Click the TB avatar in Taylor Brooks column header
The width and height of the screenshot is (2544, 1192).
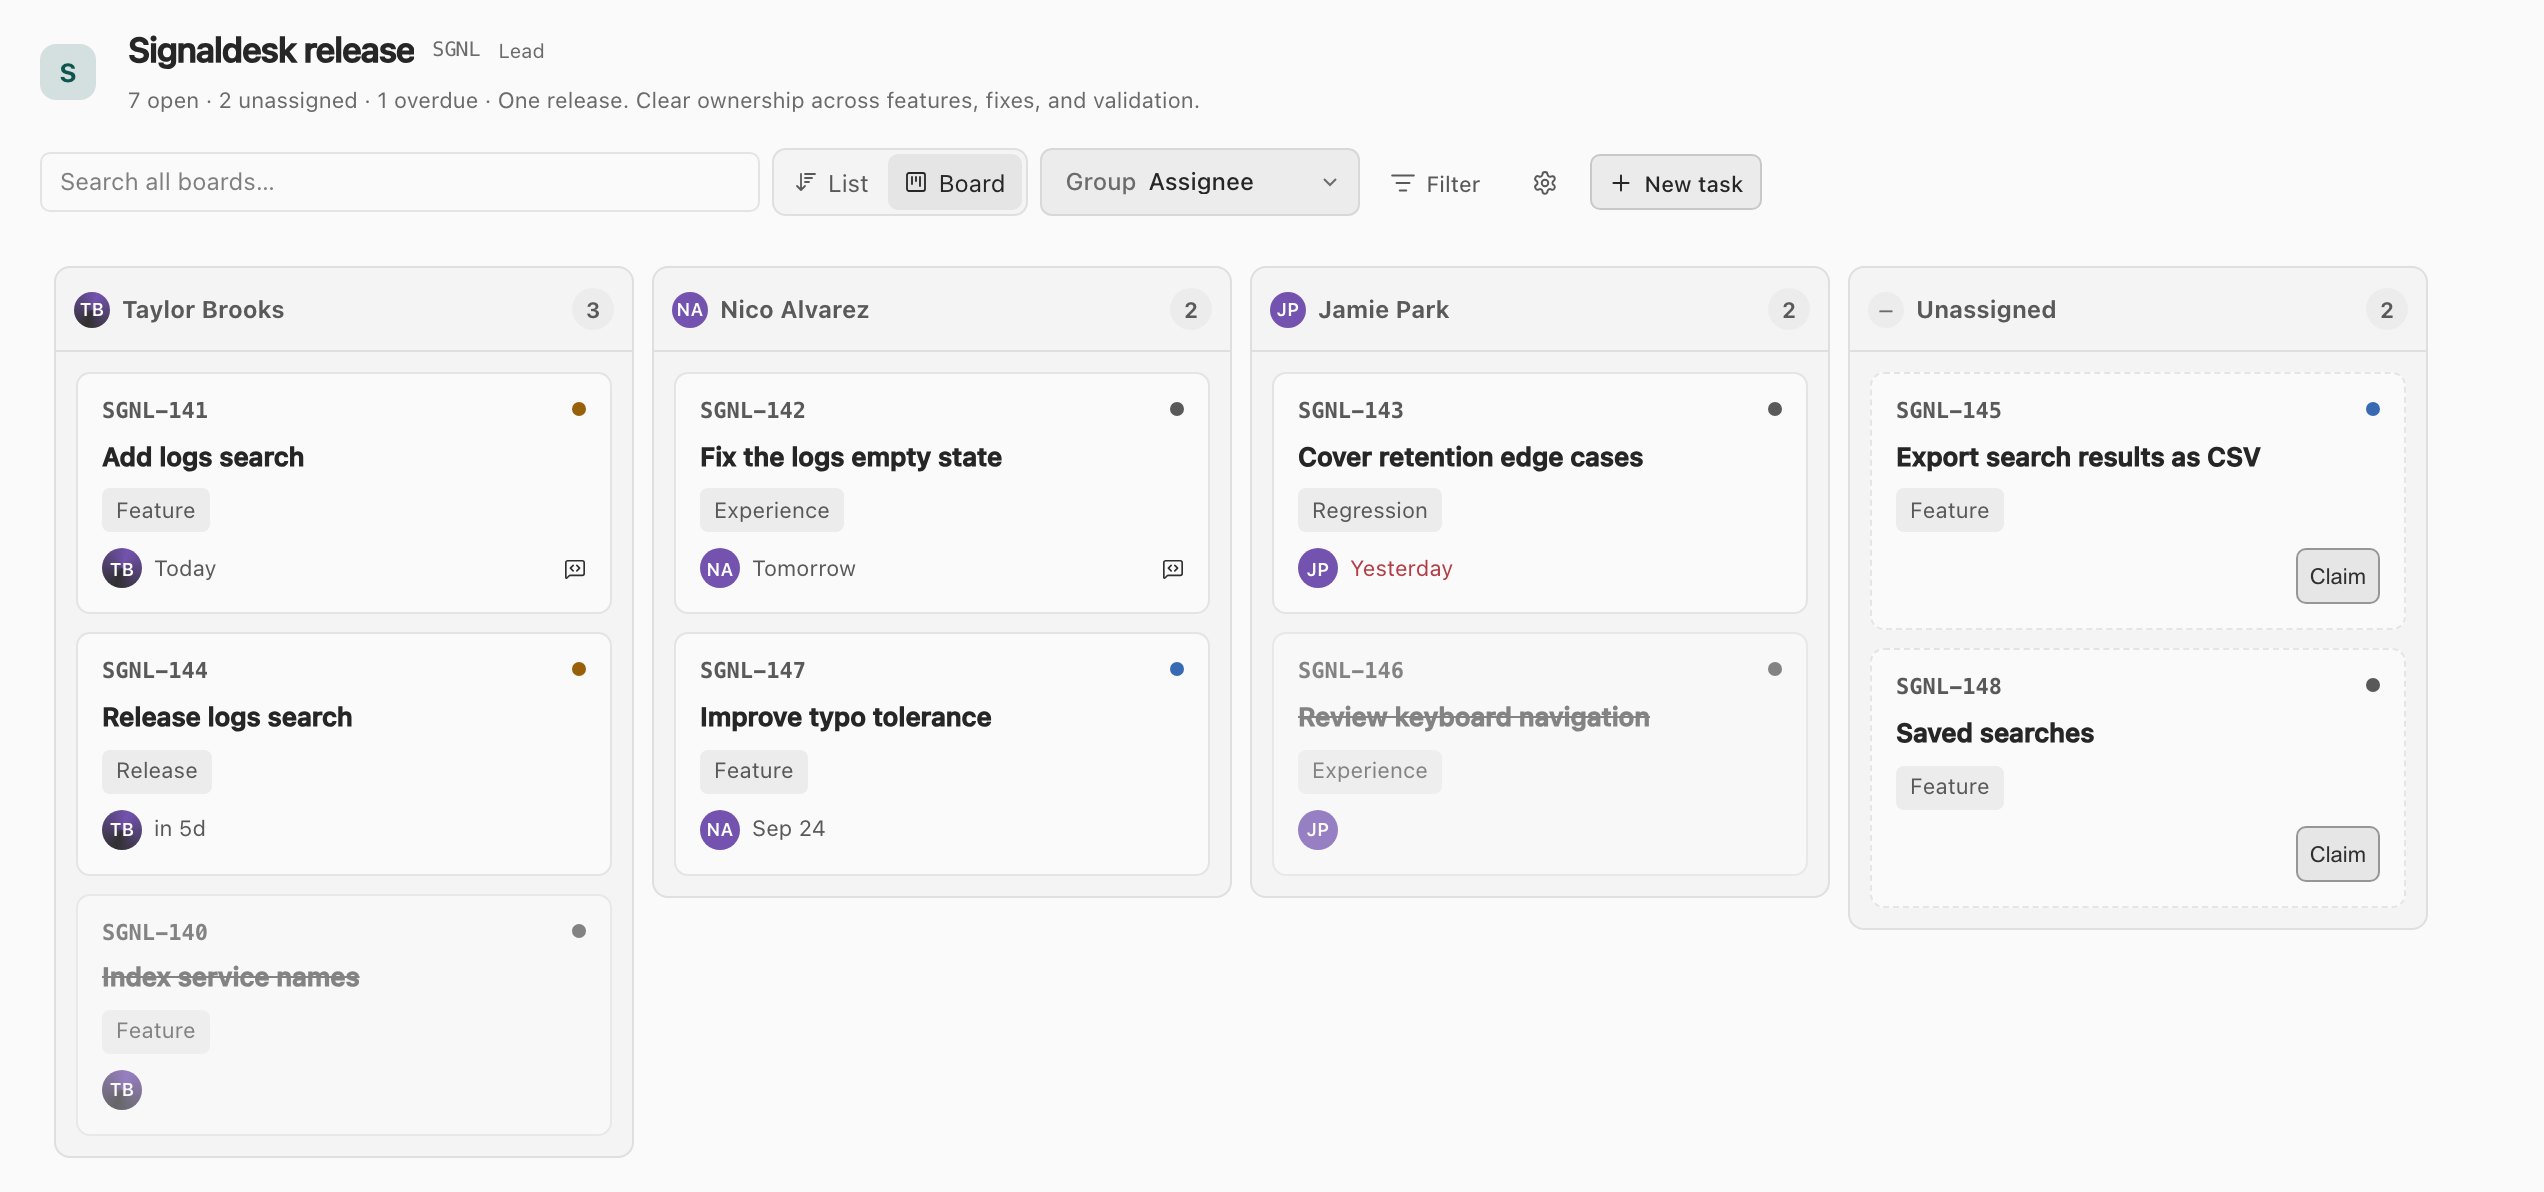pos(92,310)
